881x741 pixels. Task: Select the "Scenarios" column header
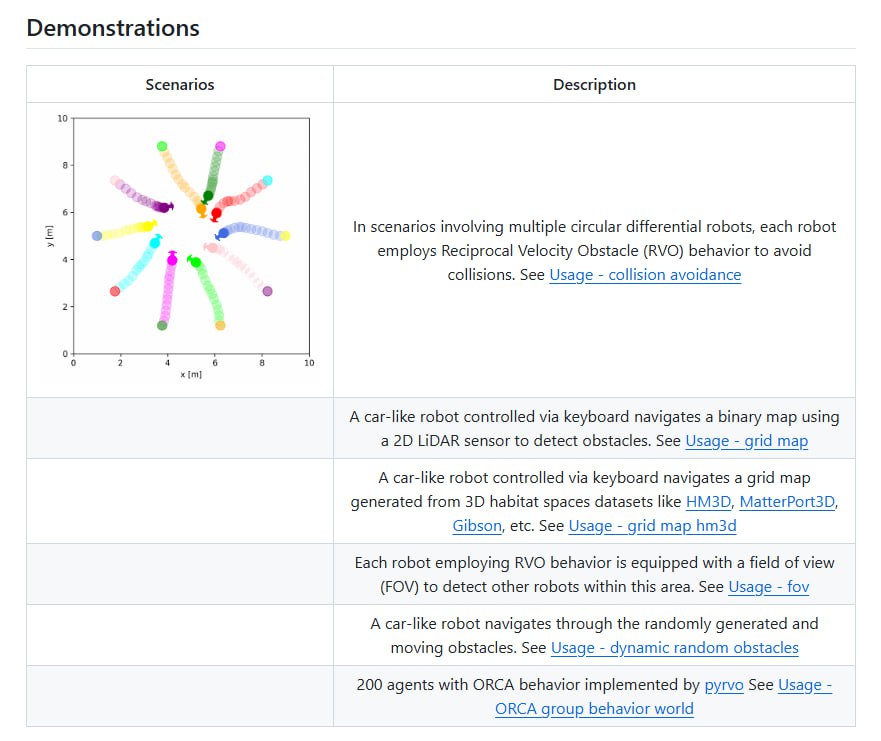[x=180, y=85]
